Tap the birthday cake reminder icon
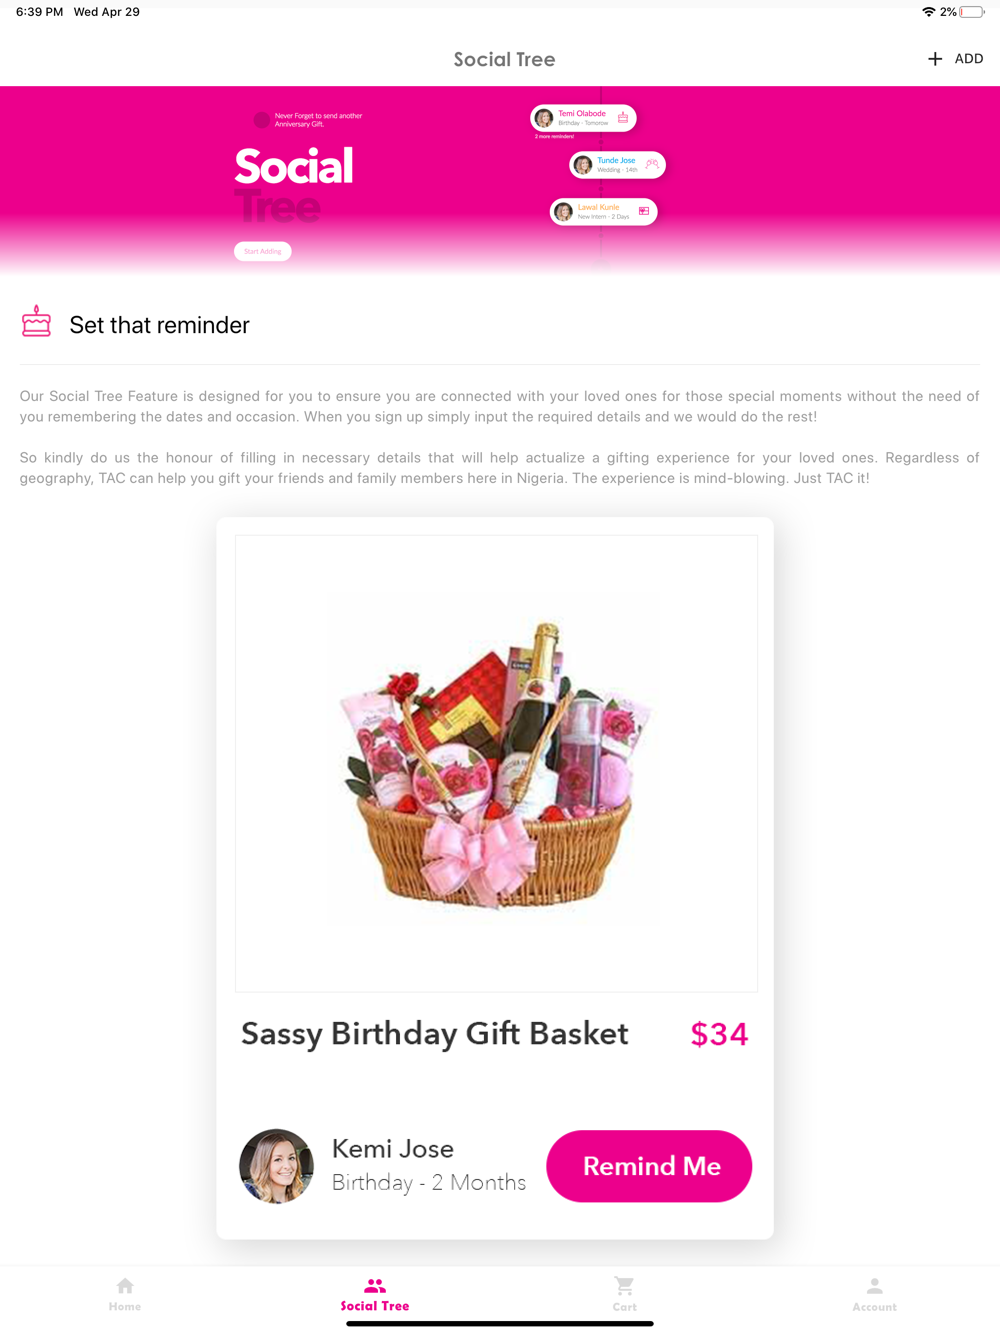 pos(37,322)
